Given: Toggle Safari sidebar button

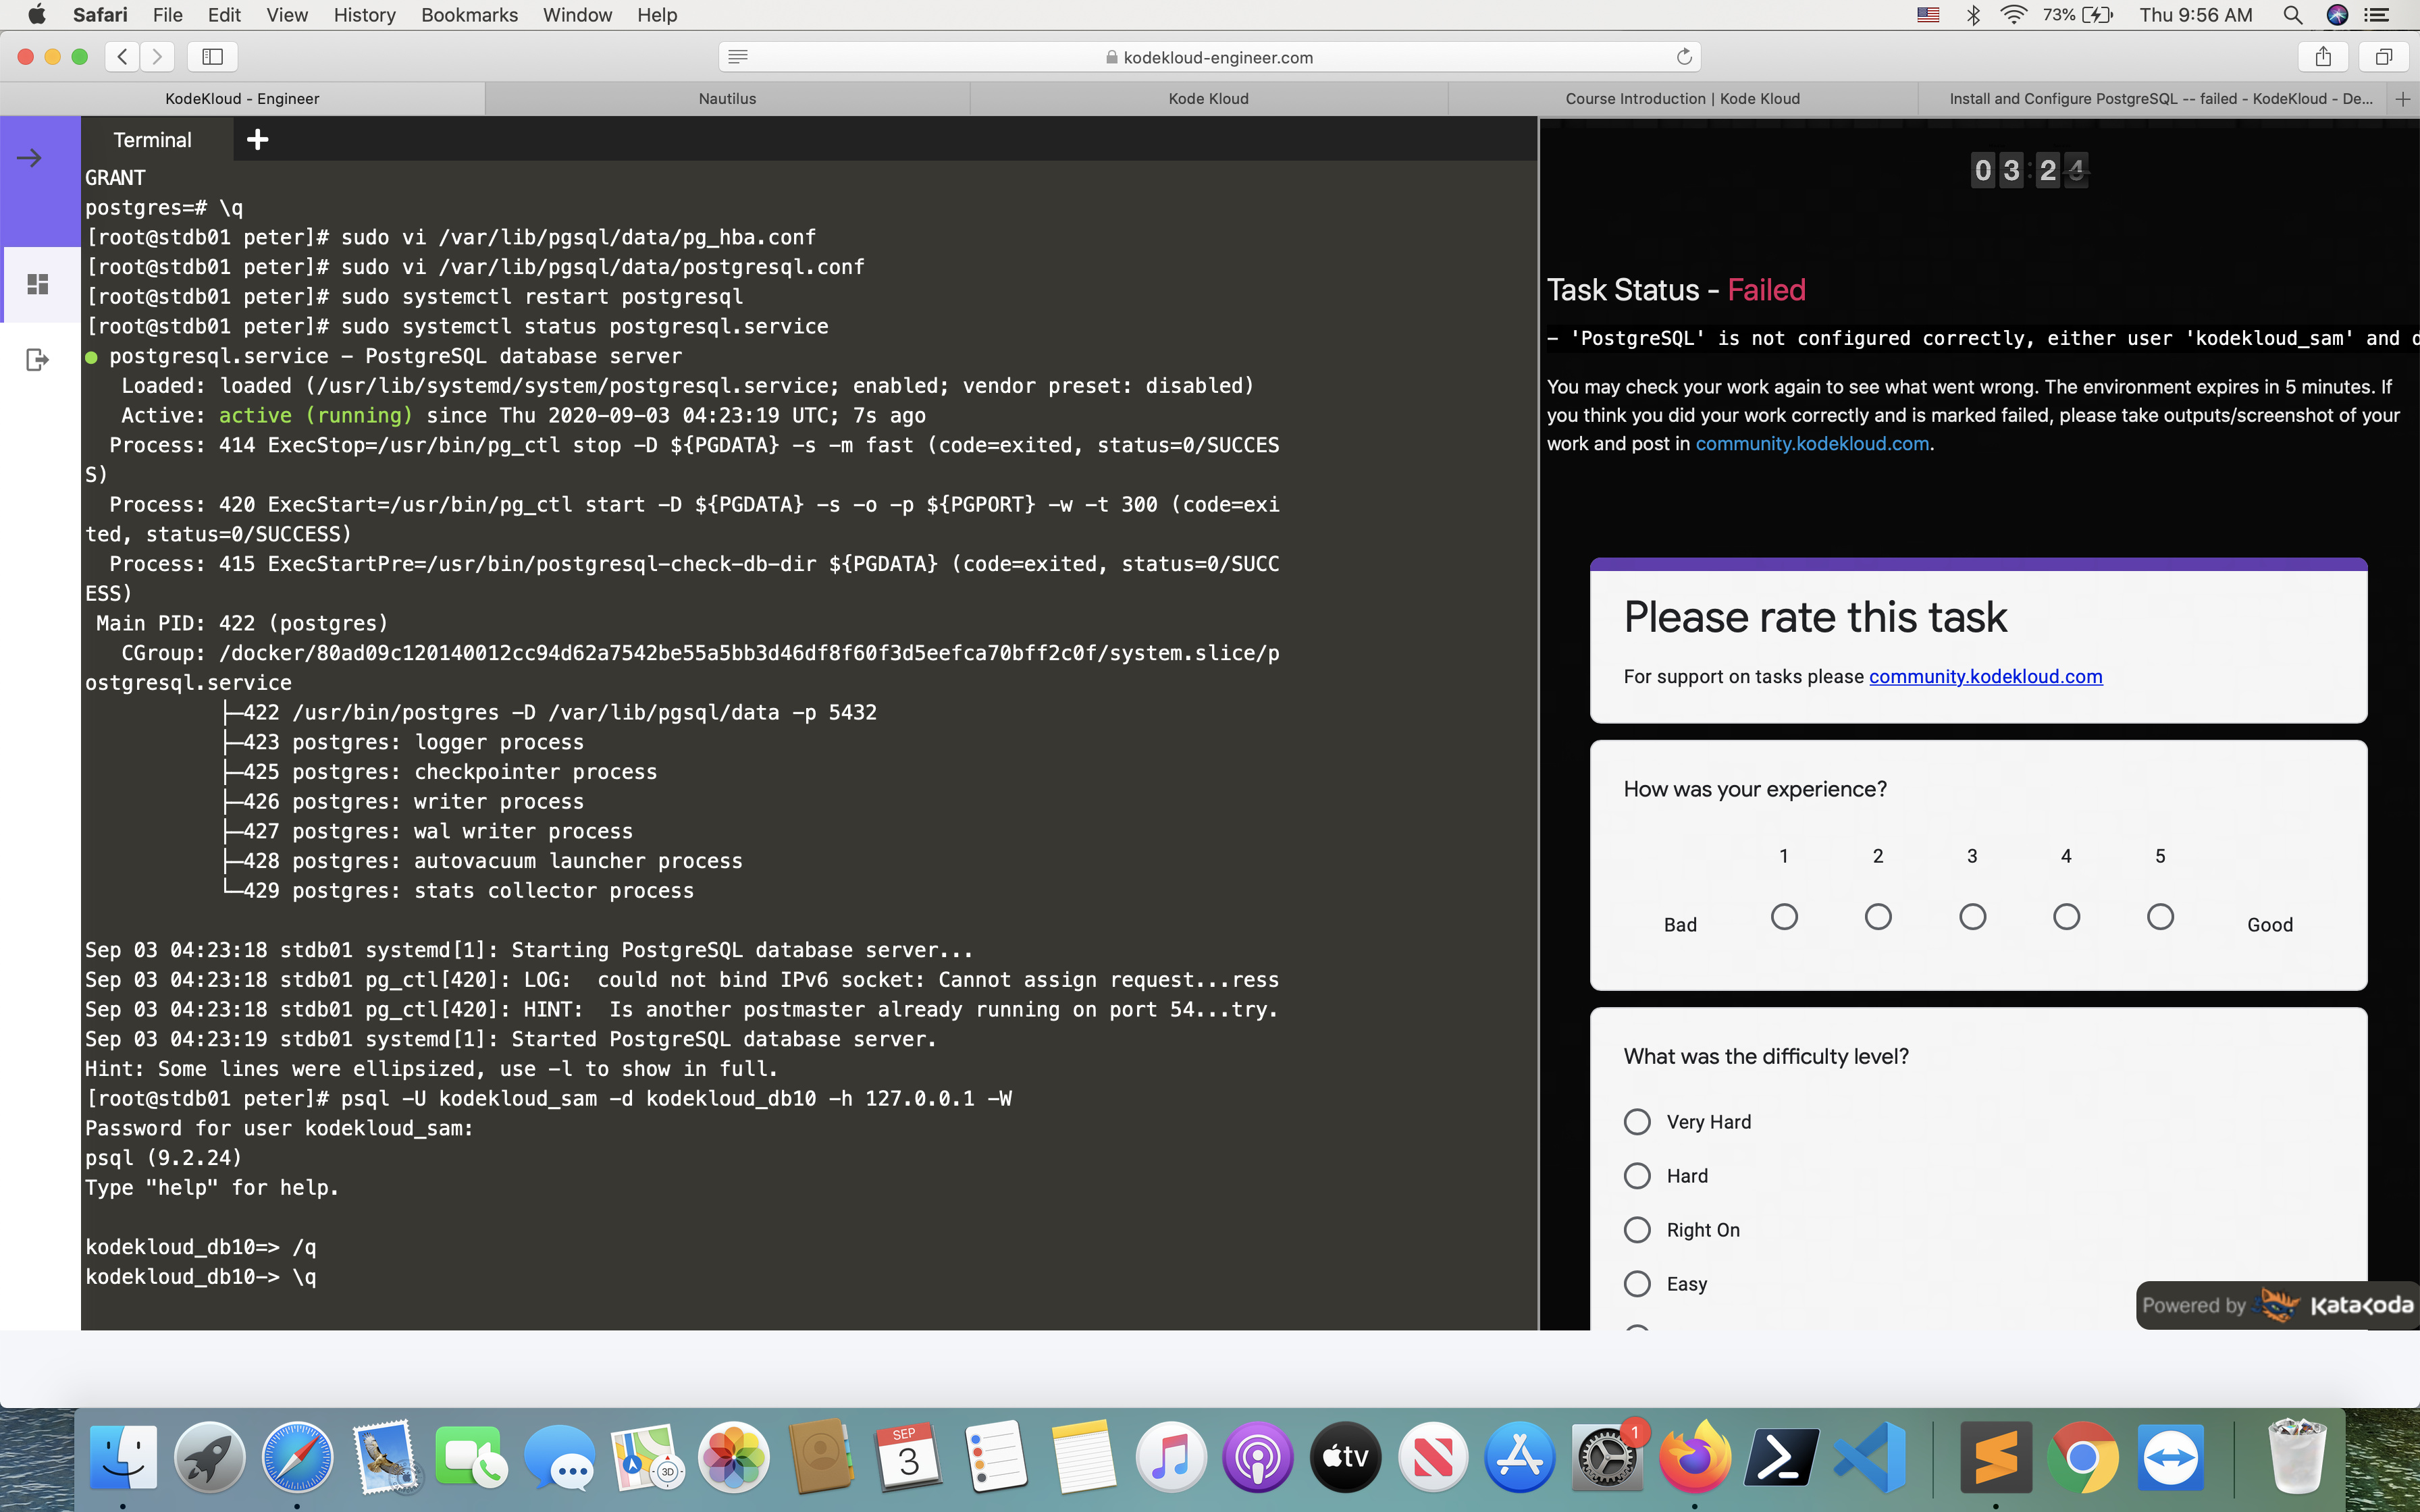Looking at the screenshot, I should pyautogui.click(x=212, y=57).
